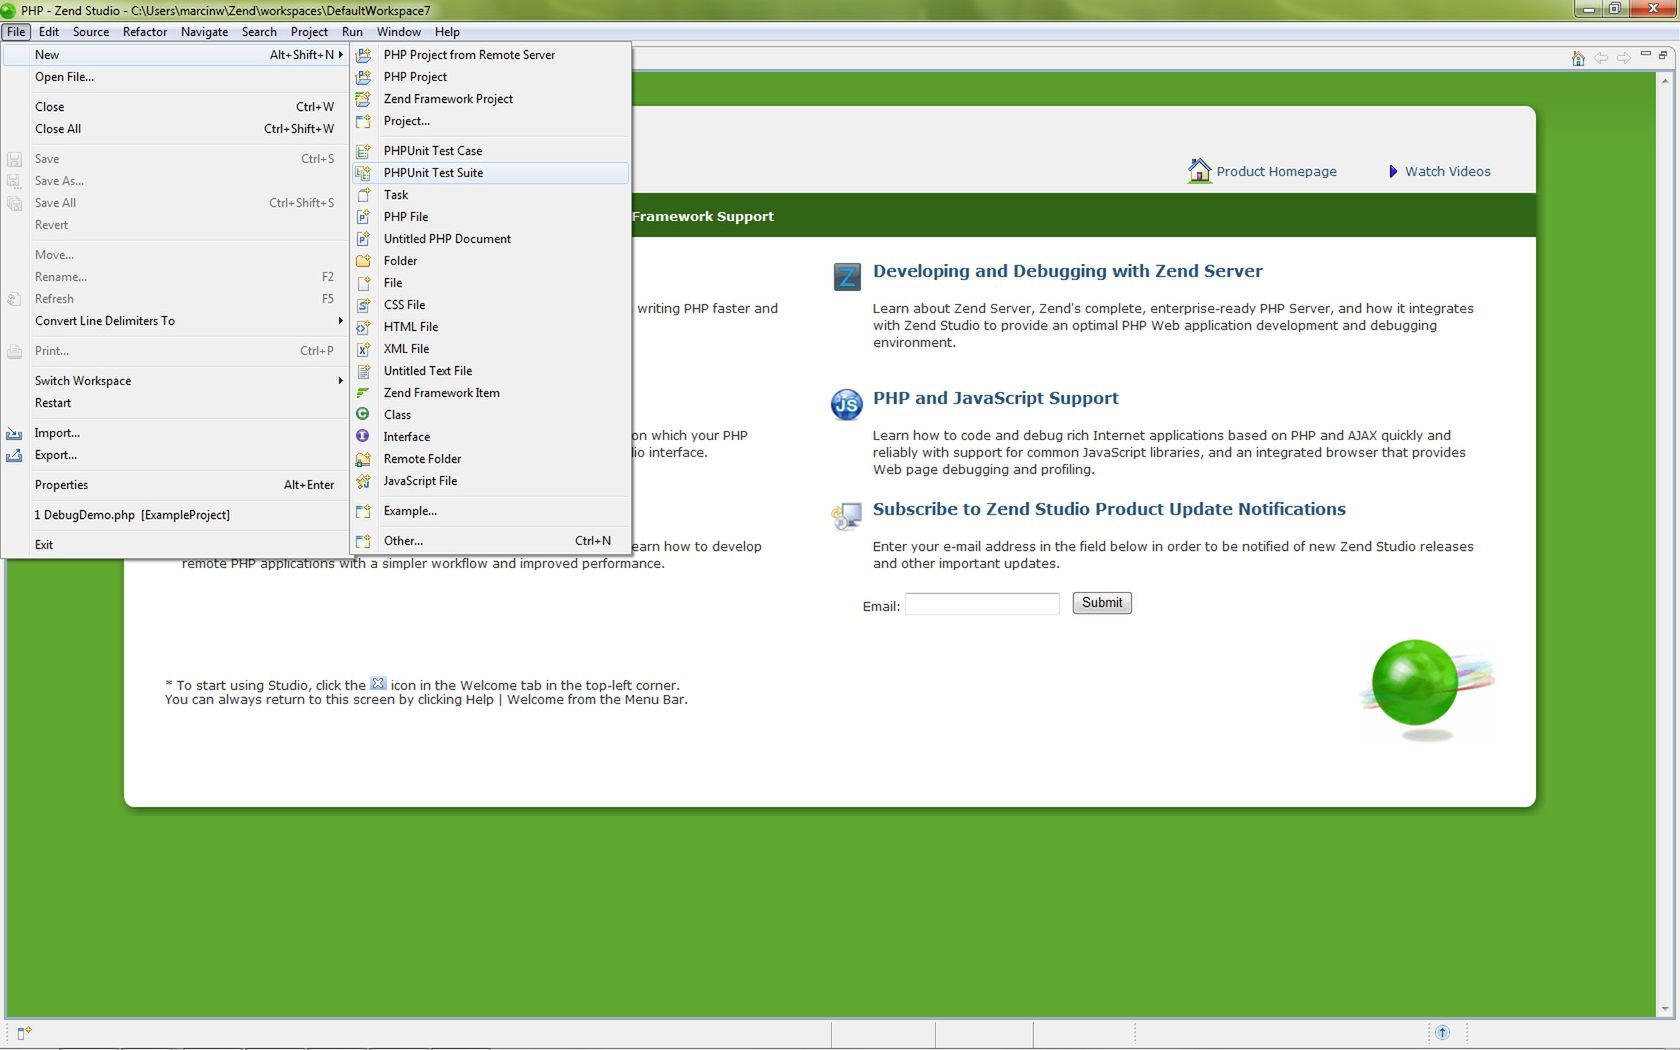Image resolution: width=1680 pixels, height=1050 pixels.
Task: Open the Source menu
Action: (91, 32)
